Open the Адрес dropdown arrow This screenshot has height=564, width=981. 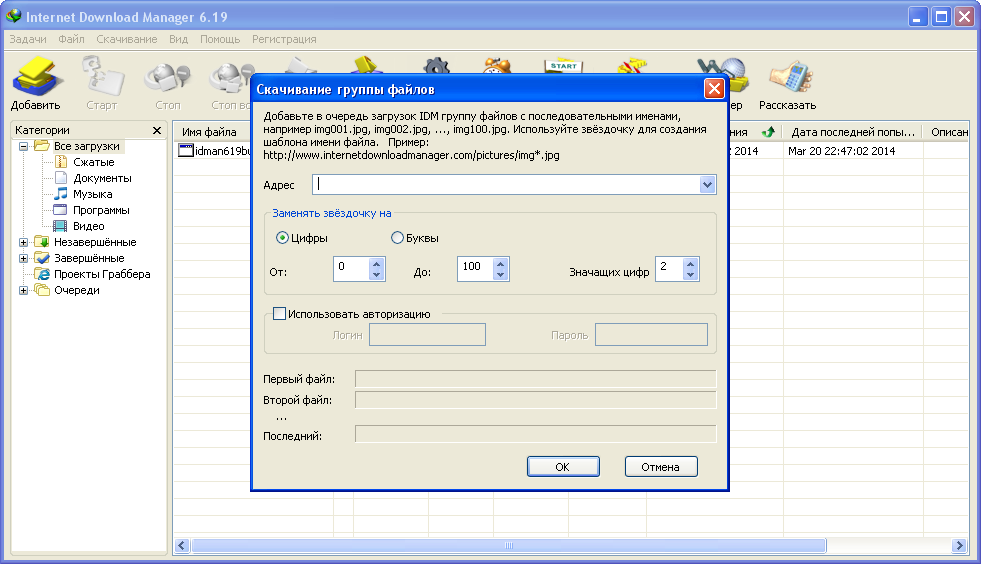707,185
